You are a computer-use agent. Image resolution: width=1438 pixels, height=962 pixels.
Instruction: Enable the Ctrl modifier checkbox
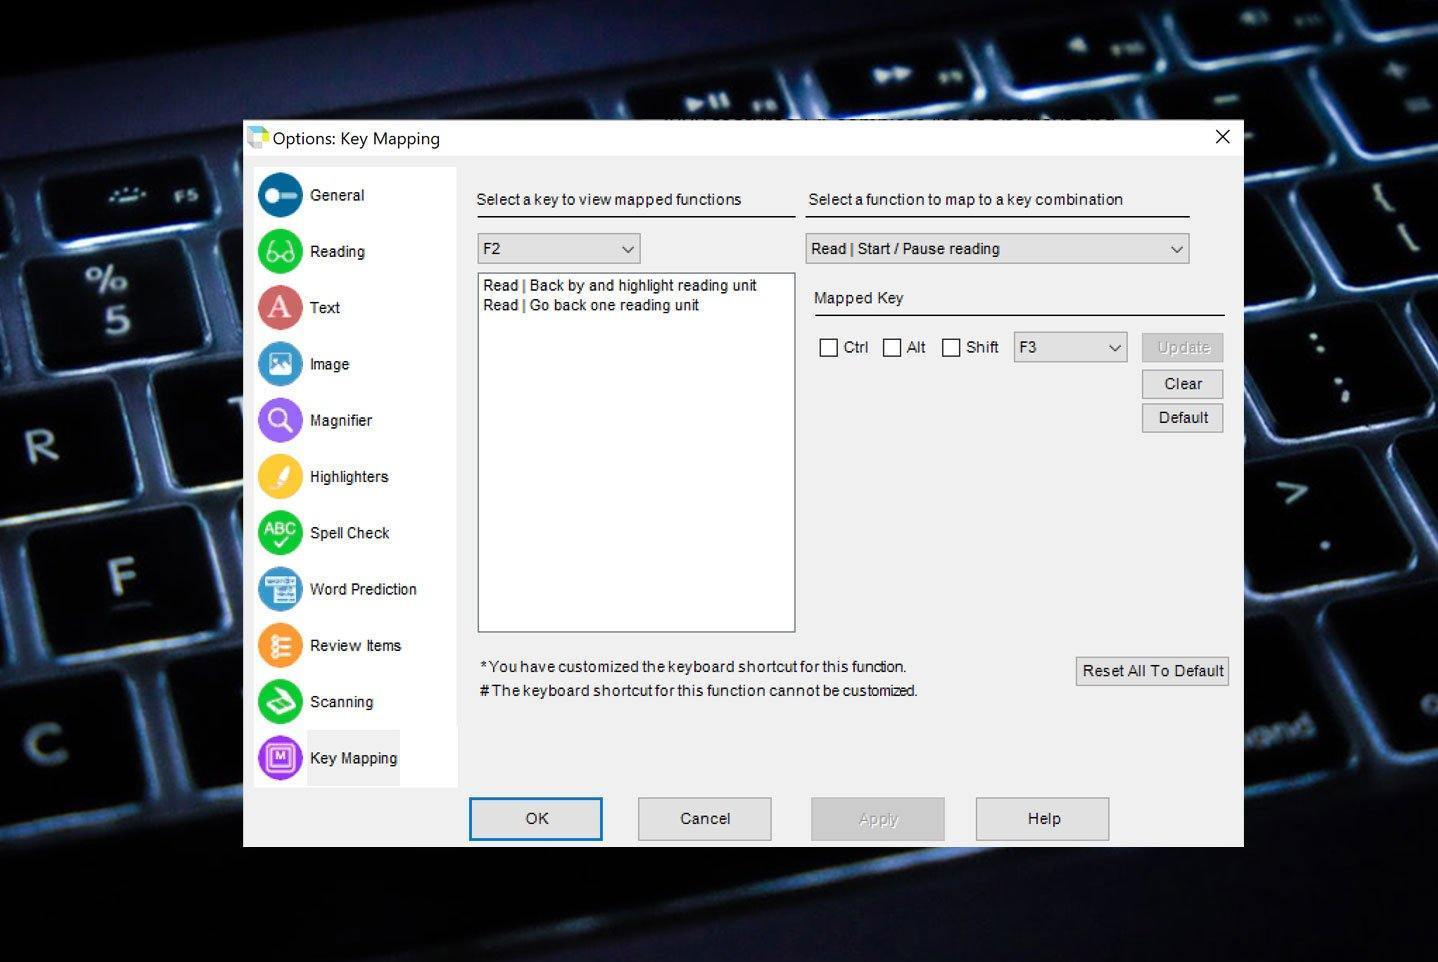click(x=828, y=347)
